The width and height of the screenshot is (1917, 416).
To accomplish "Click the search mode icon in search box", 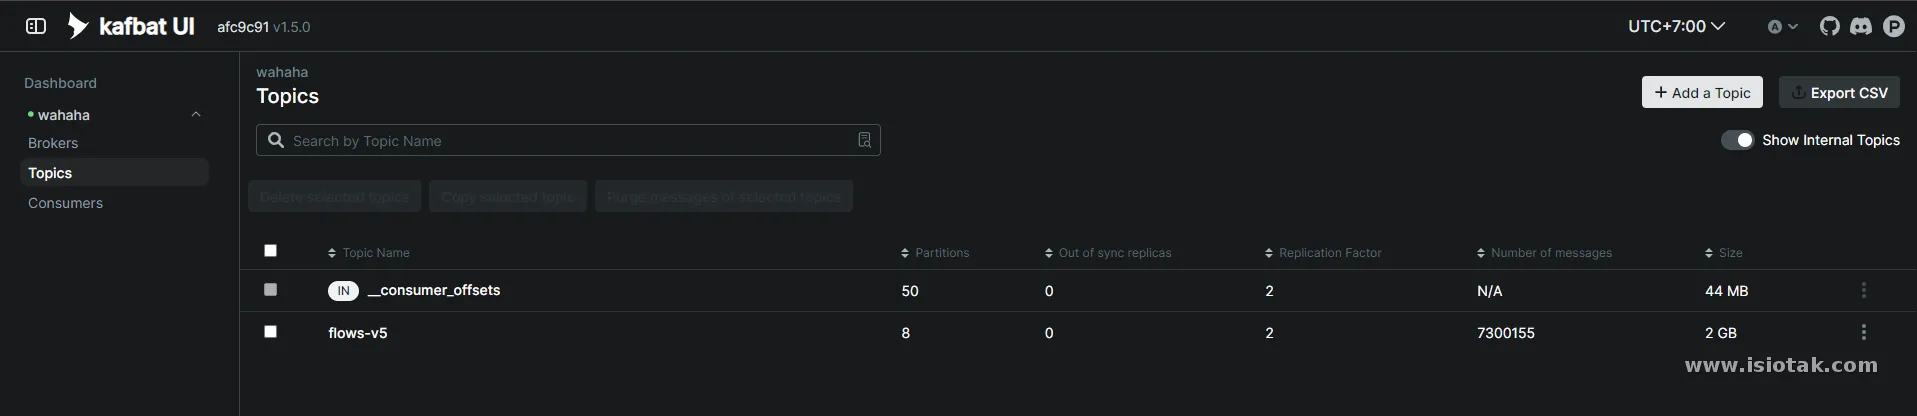I will click(865, 140).
